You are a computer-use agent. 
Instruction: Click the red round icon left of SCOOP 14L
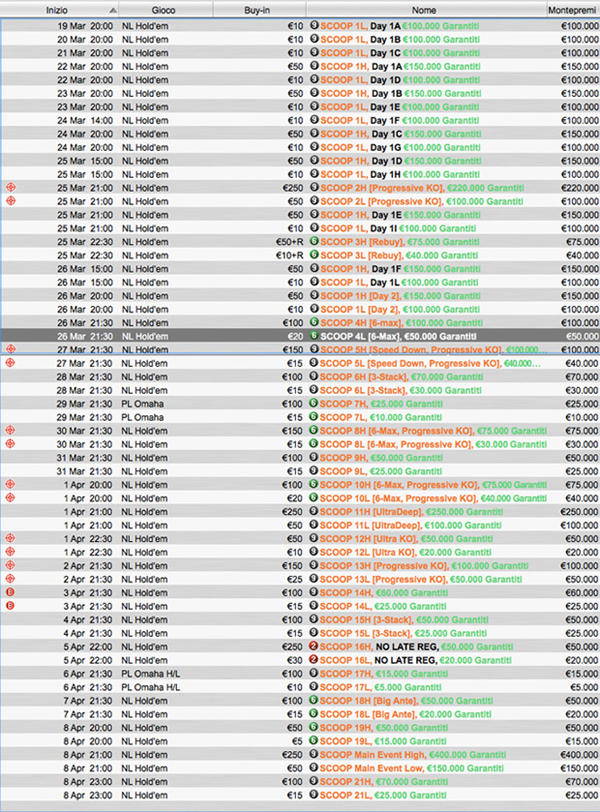(x=10, y=606)
